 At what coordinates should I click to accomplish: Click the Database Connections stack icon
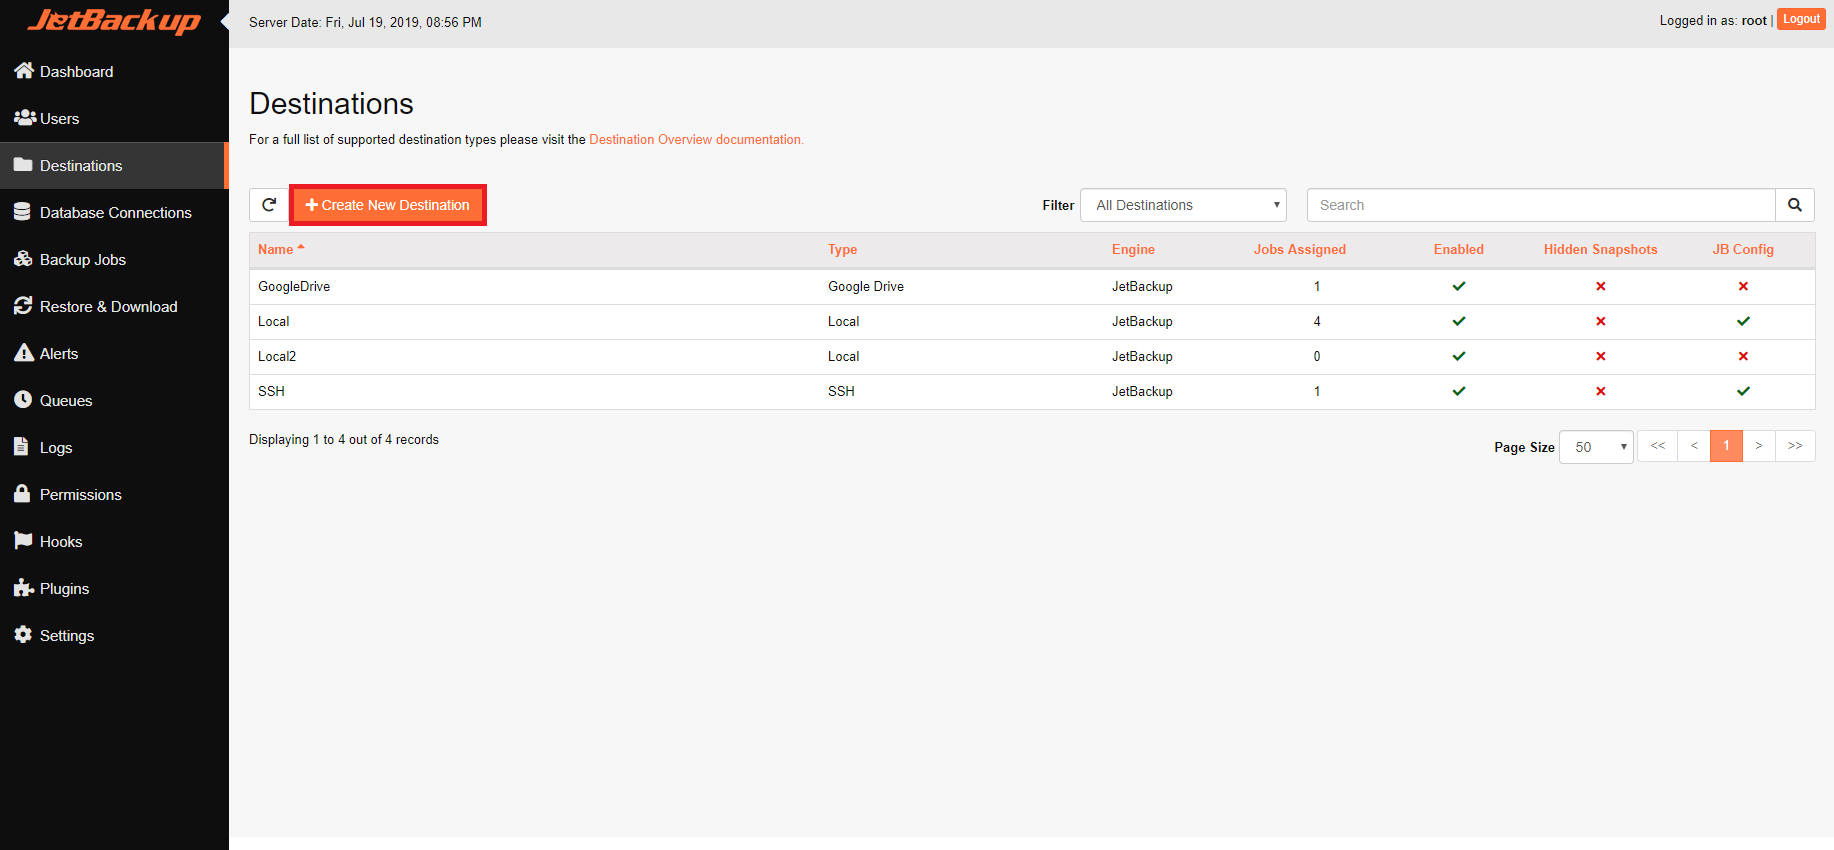(22, 212)
